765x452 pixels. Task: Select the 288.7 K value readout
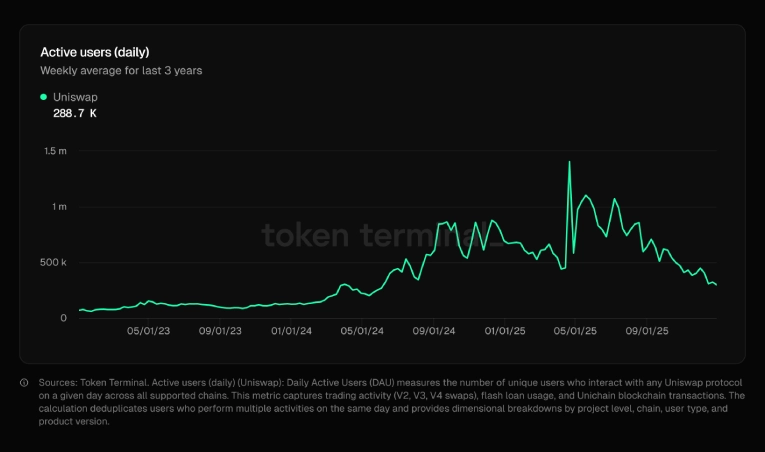pyautogui.click(x=75, y=114)
